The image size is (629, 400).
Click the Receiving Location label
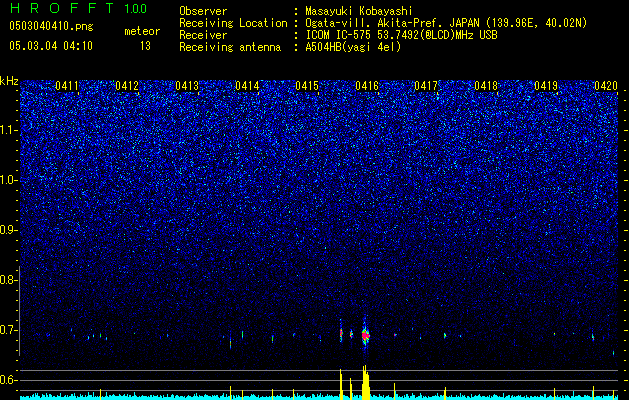233,24
